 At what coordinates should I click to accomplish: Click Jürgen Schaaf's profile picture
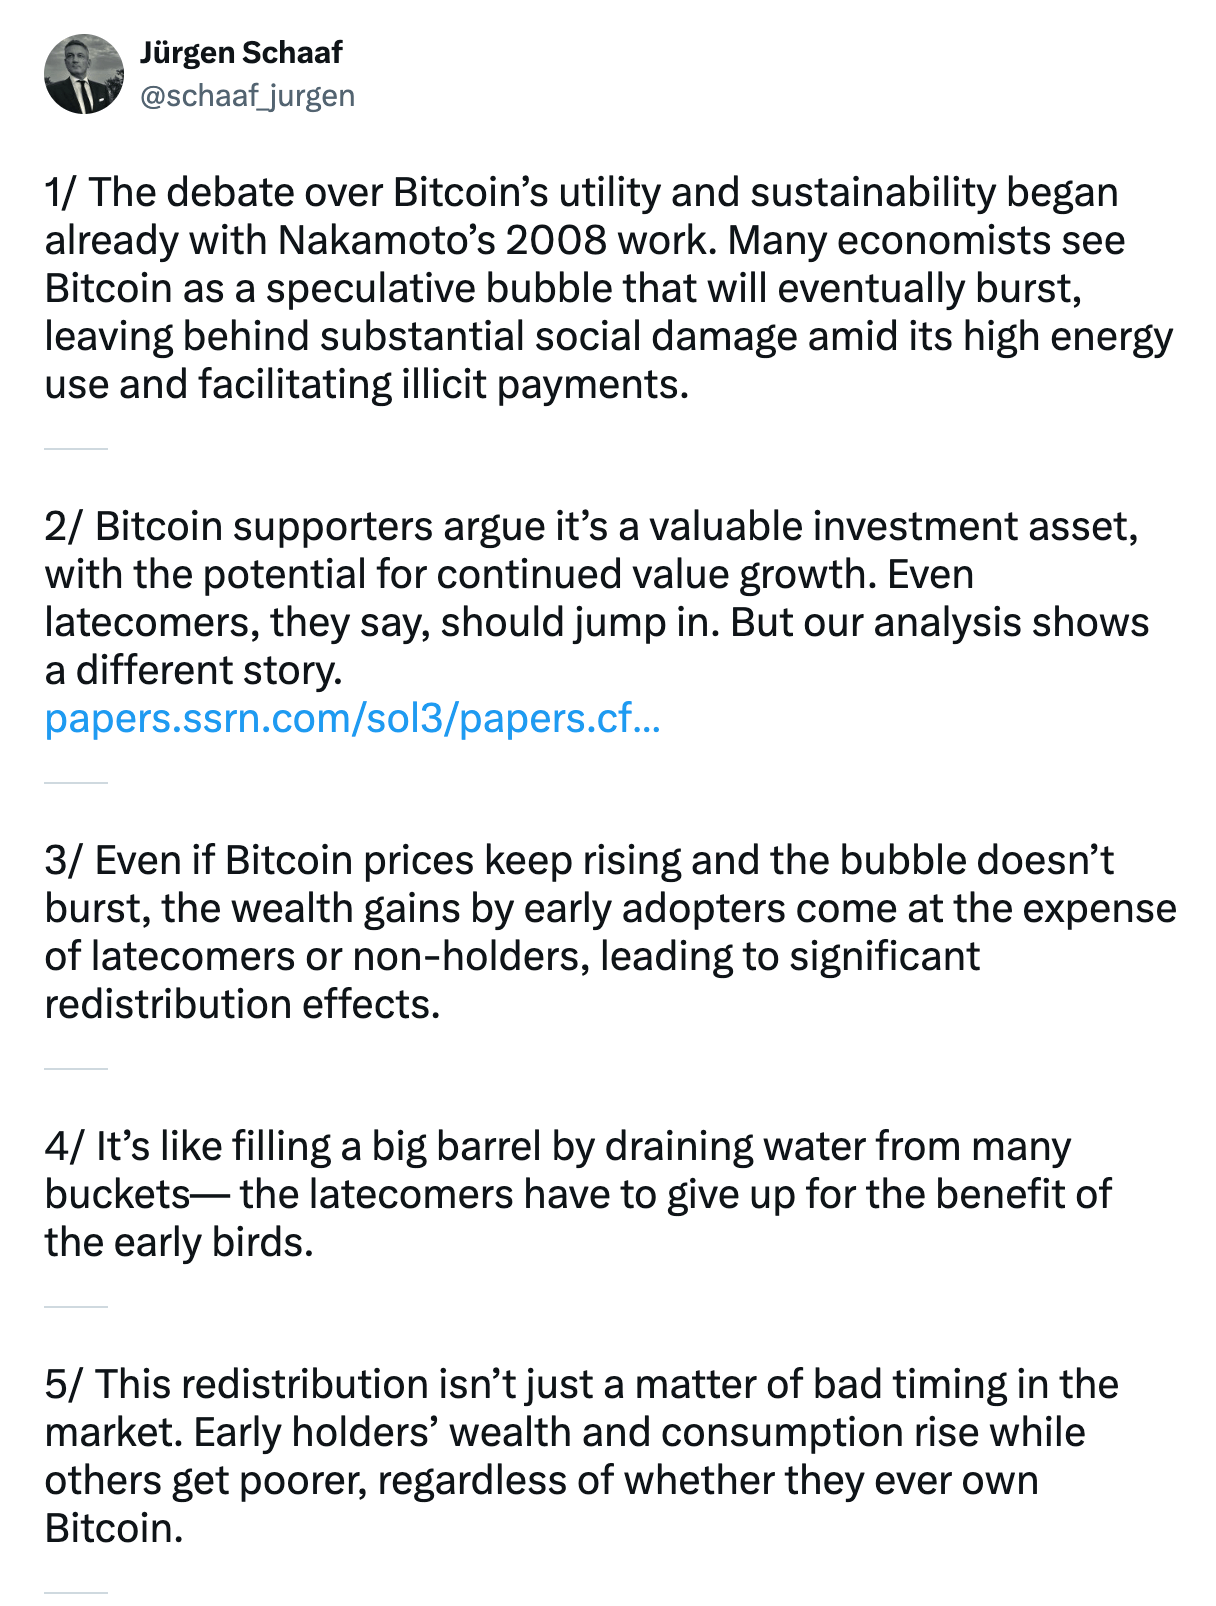coord(84,75)
